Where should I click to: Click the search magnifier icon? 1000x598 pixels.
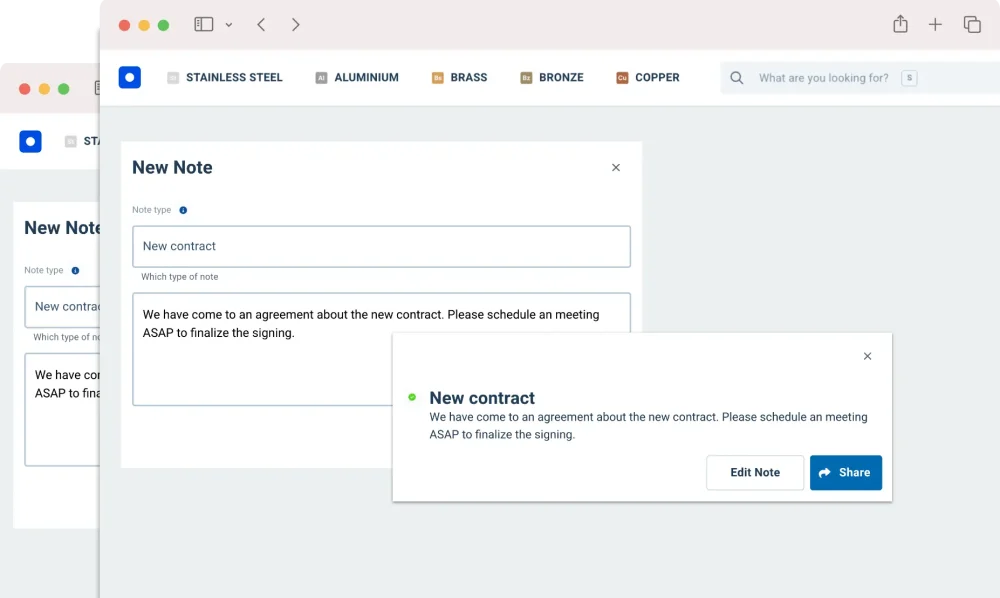pos(737,78)
